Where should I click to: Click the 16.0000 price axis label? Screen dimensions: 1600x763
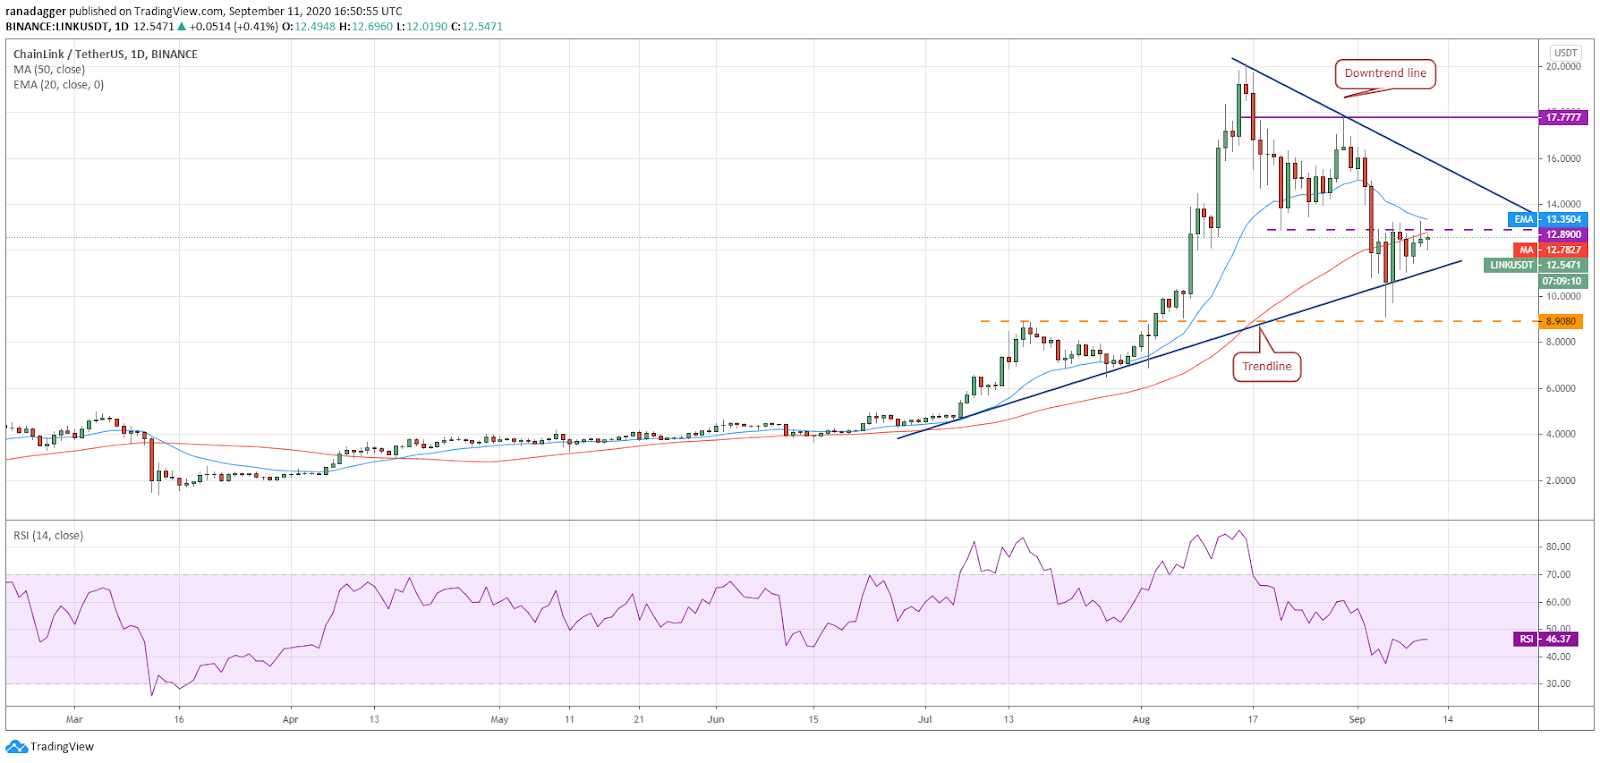[x=1563, y=158]
